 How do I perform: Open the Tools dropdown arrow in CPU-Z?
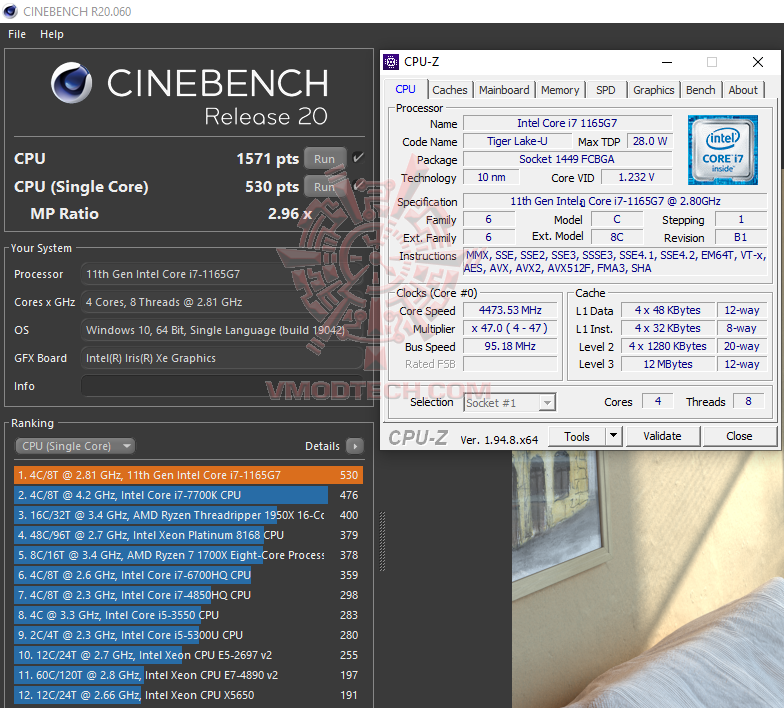tap(614, 436)
